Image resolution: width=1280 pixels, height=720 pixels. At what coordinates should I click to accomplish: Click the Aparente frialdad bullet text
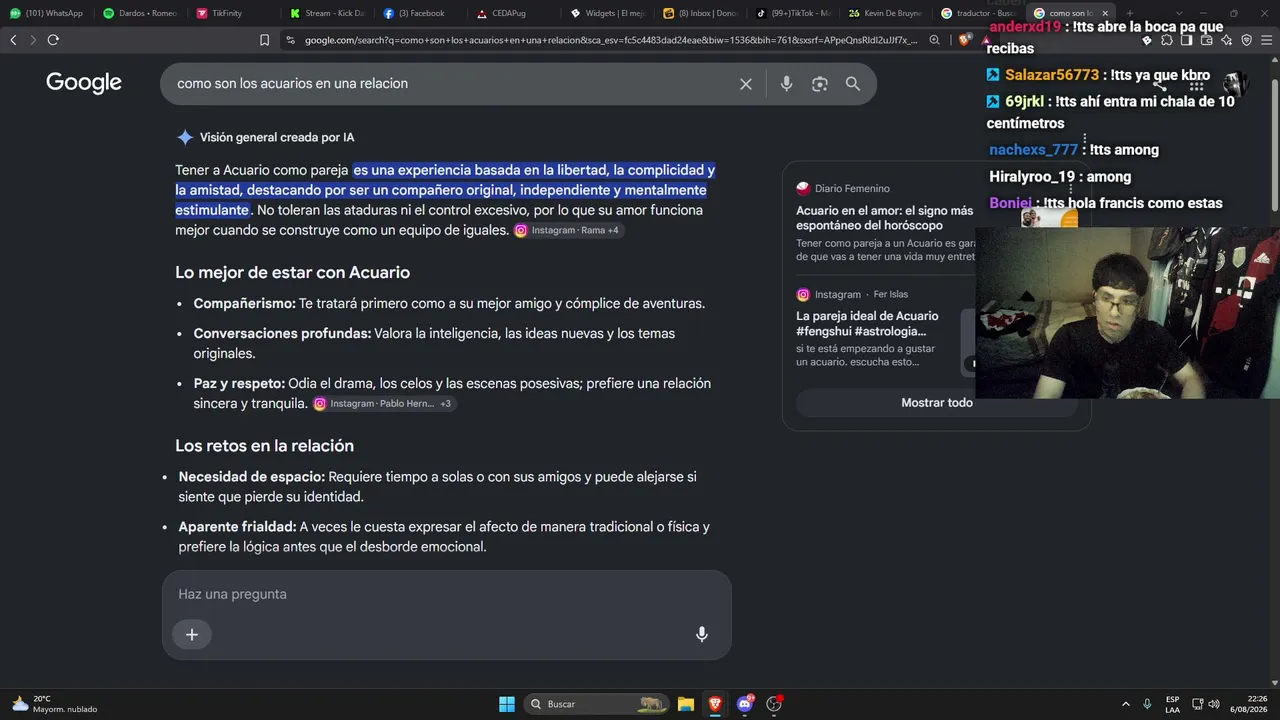click(x=444, y=537)
